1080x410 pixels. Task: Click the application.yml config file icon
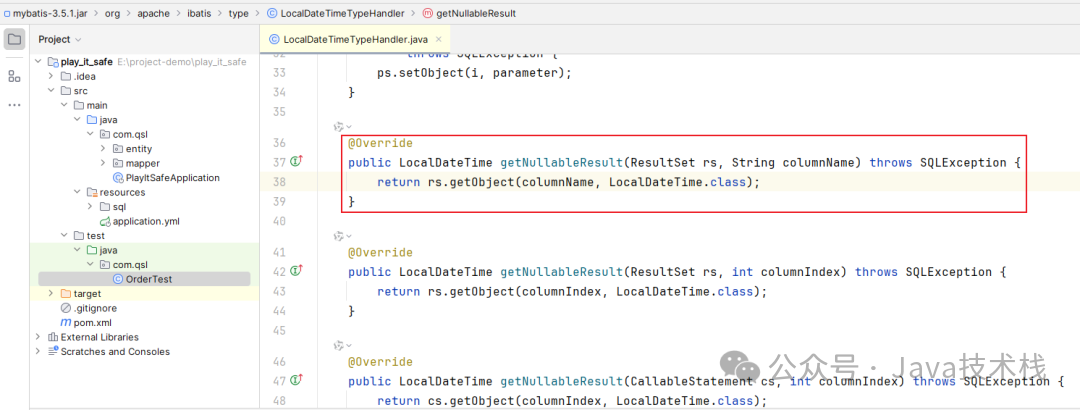[105, 221]
